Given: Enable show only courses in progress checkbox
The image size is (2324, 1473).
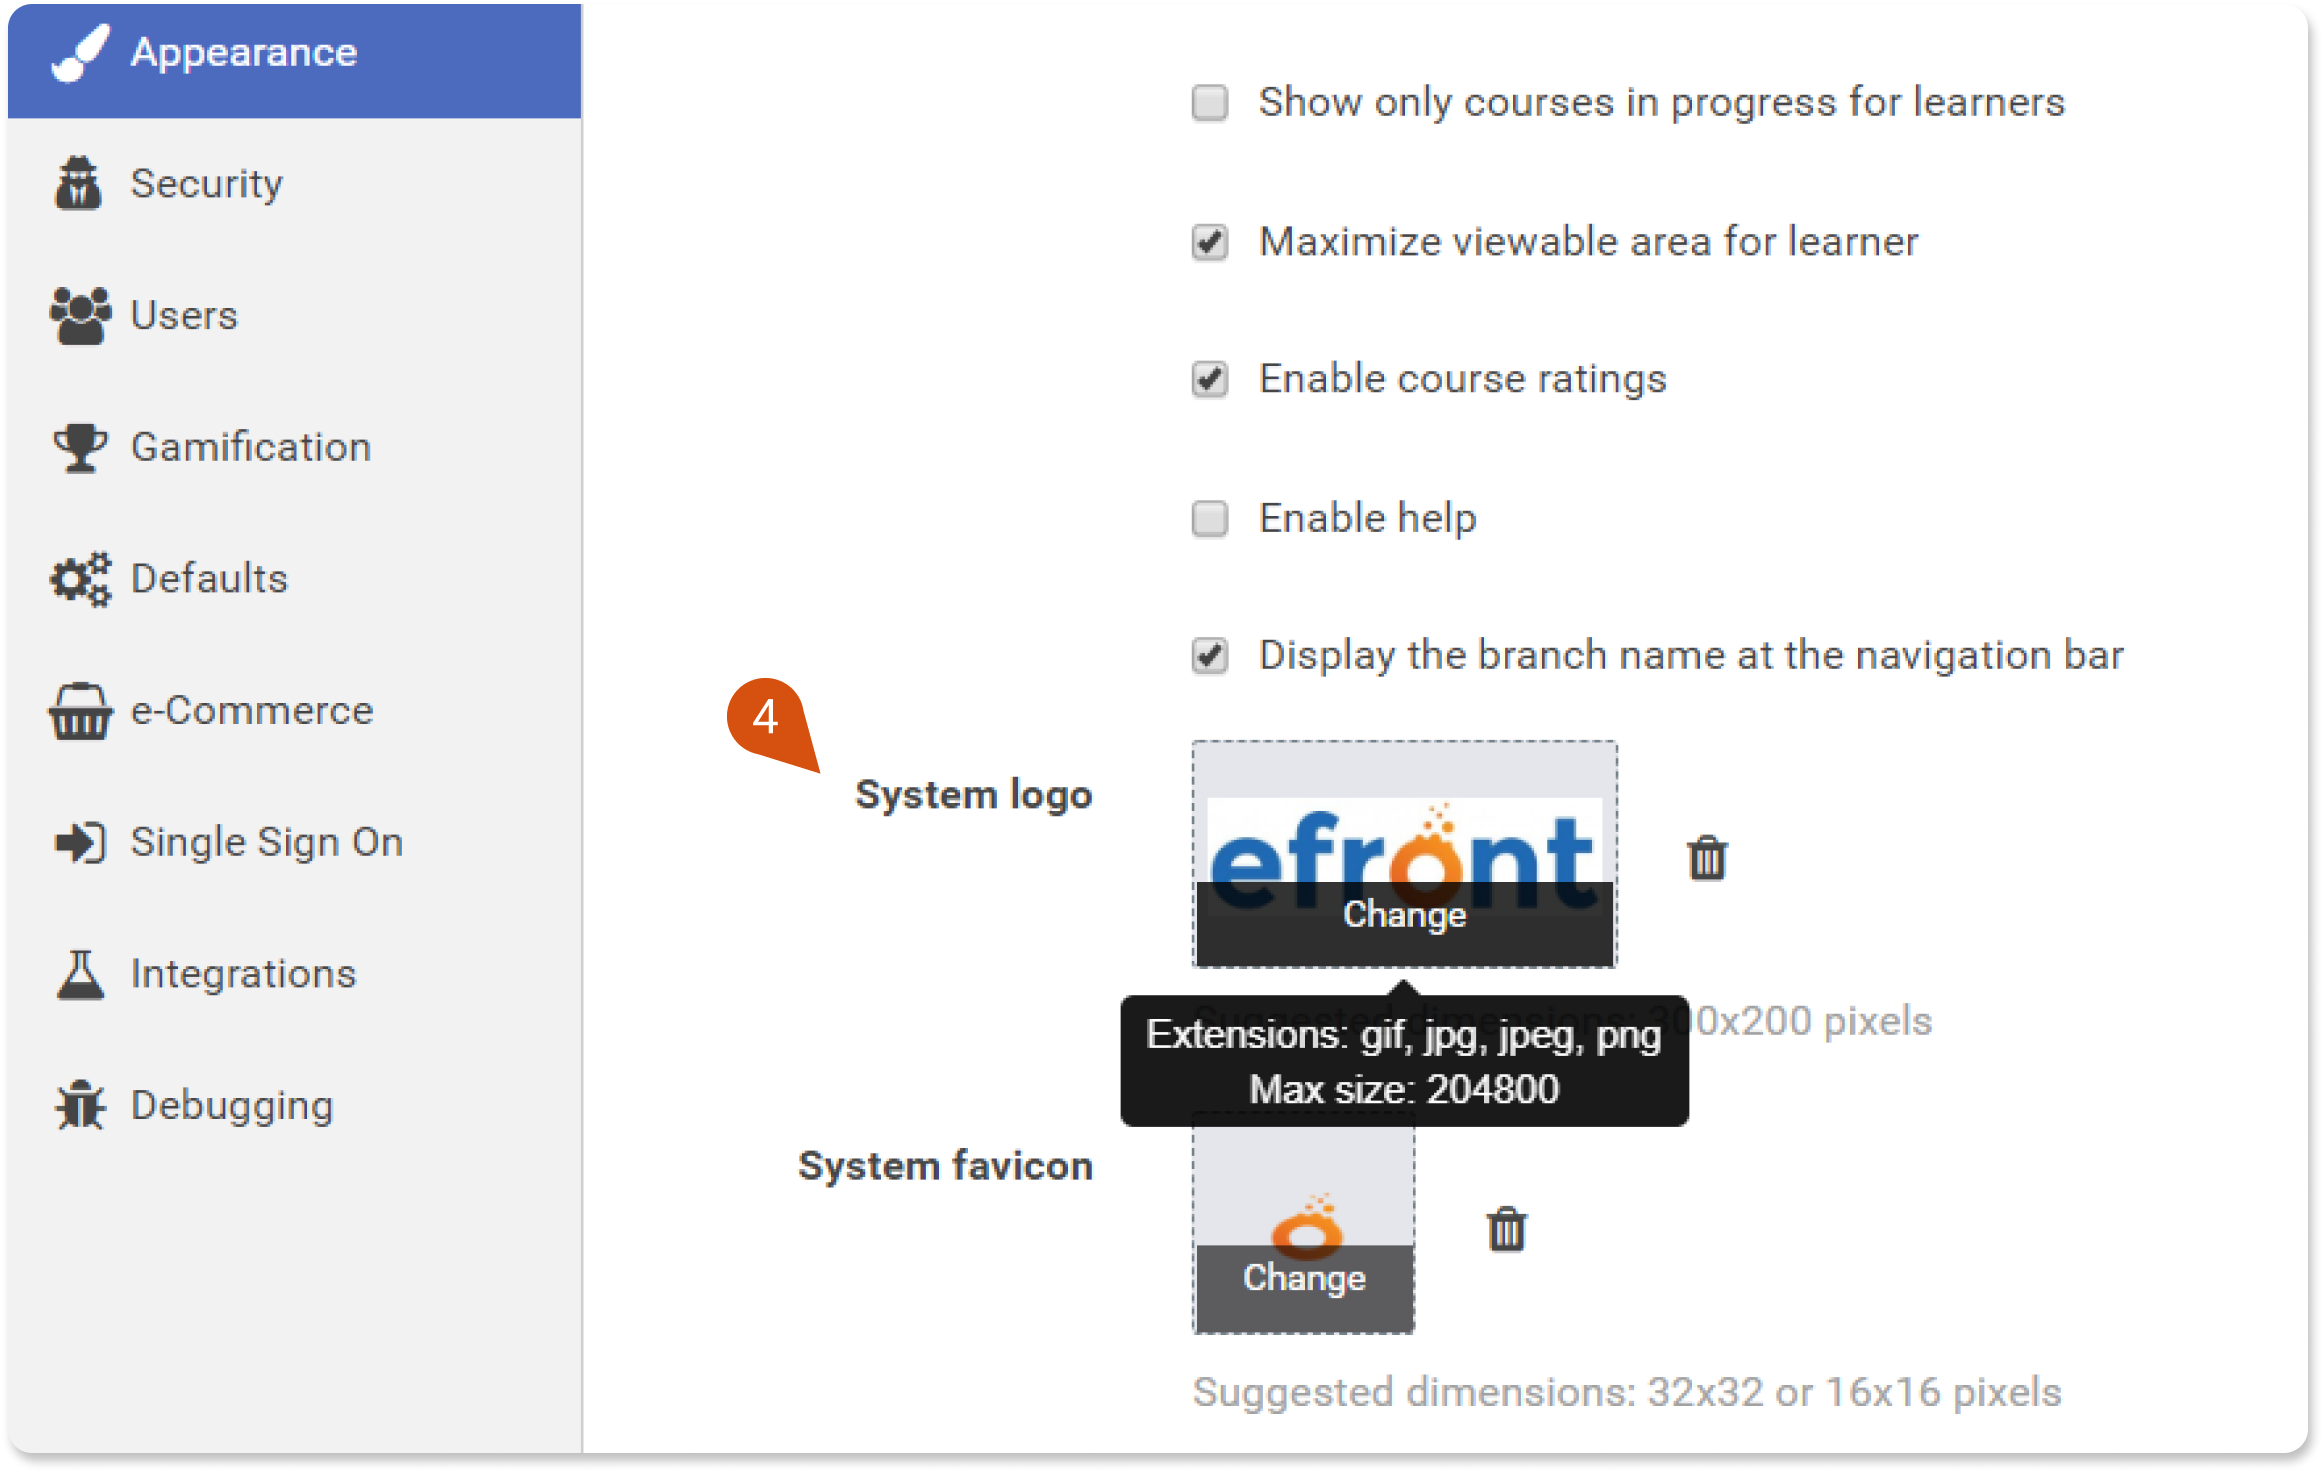Looking at the screenshot, I should [x=1210, y=102].
